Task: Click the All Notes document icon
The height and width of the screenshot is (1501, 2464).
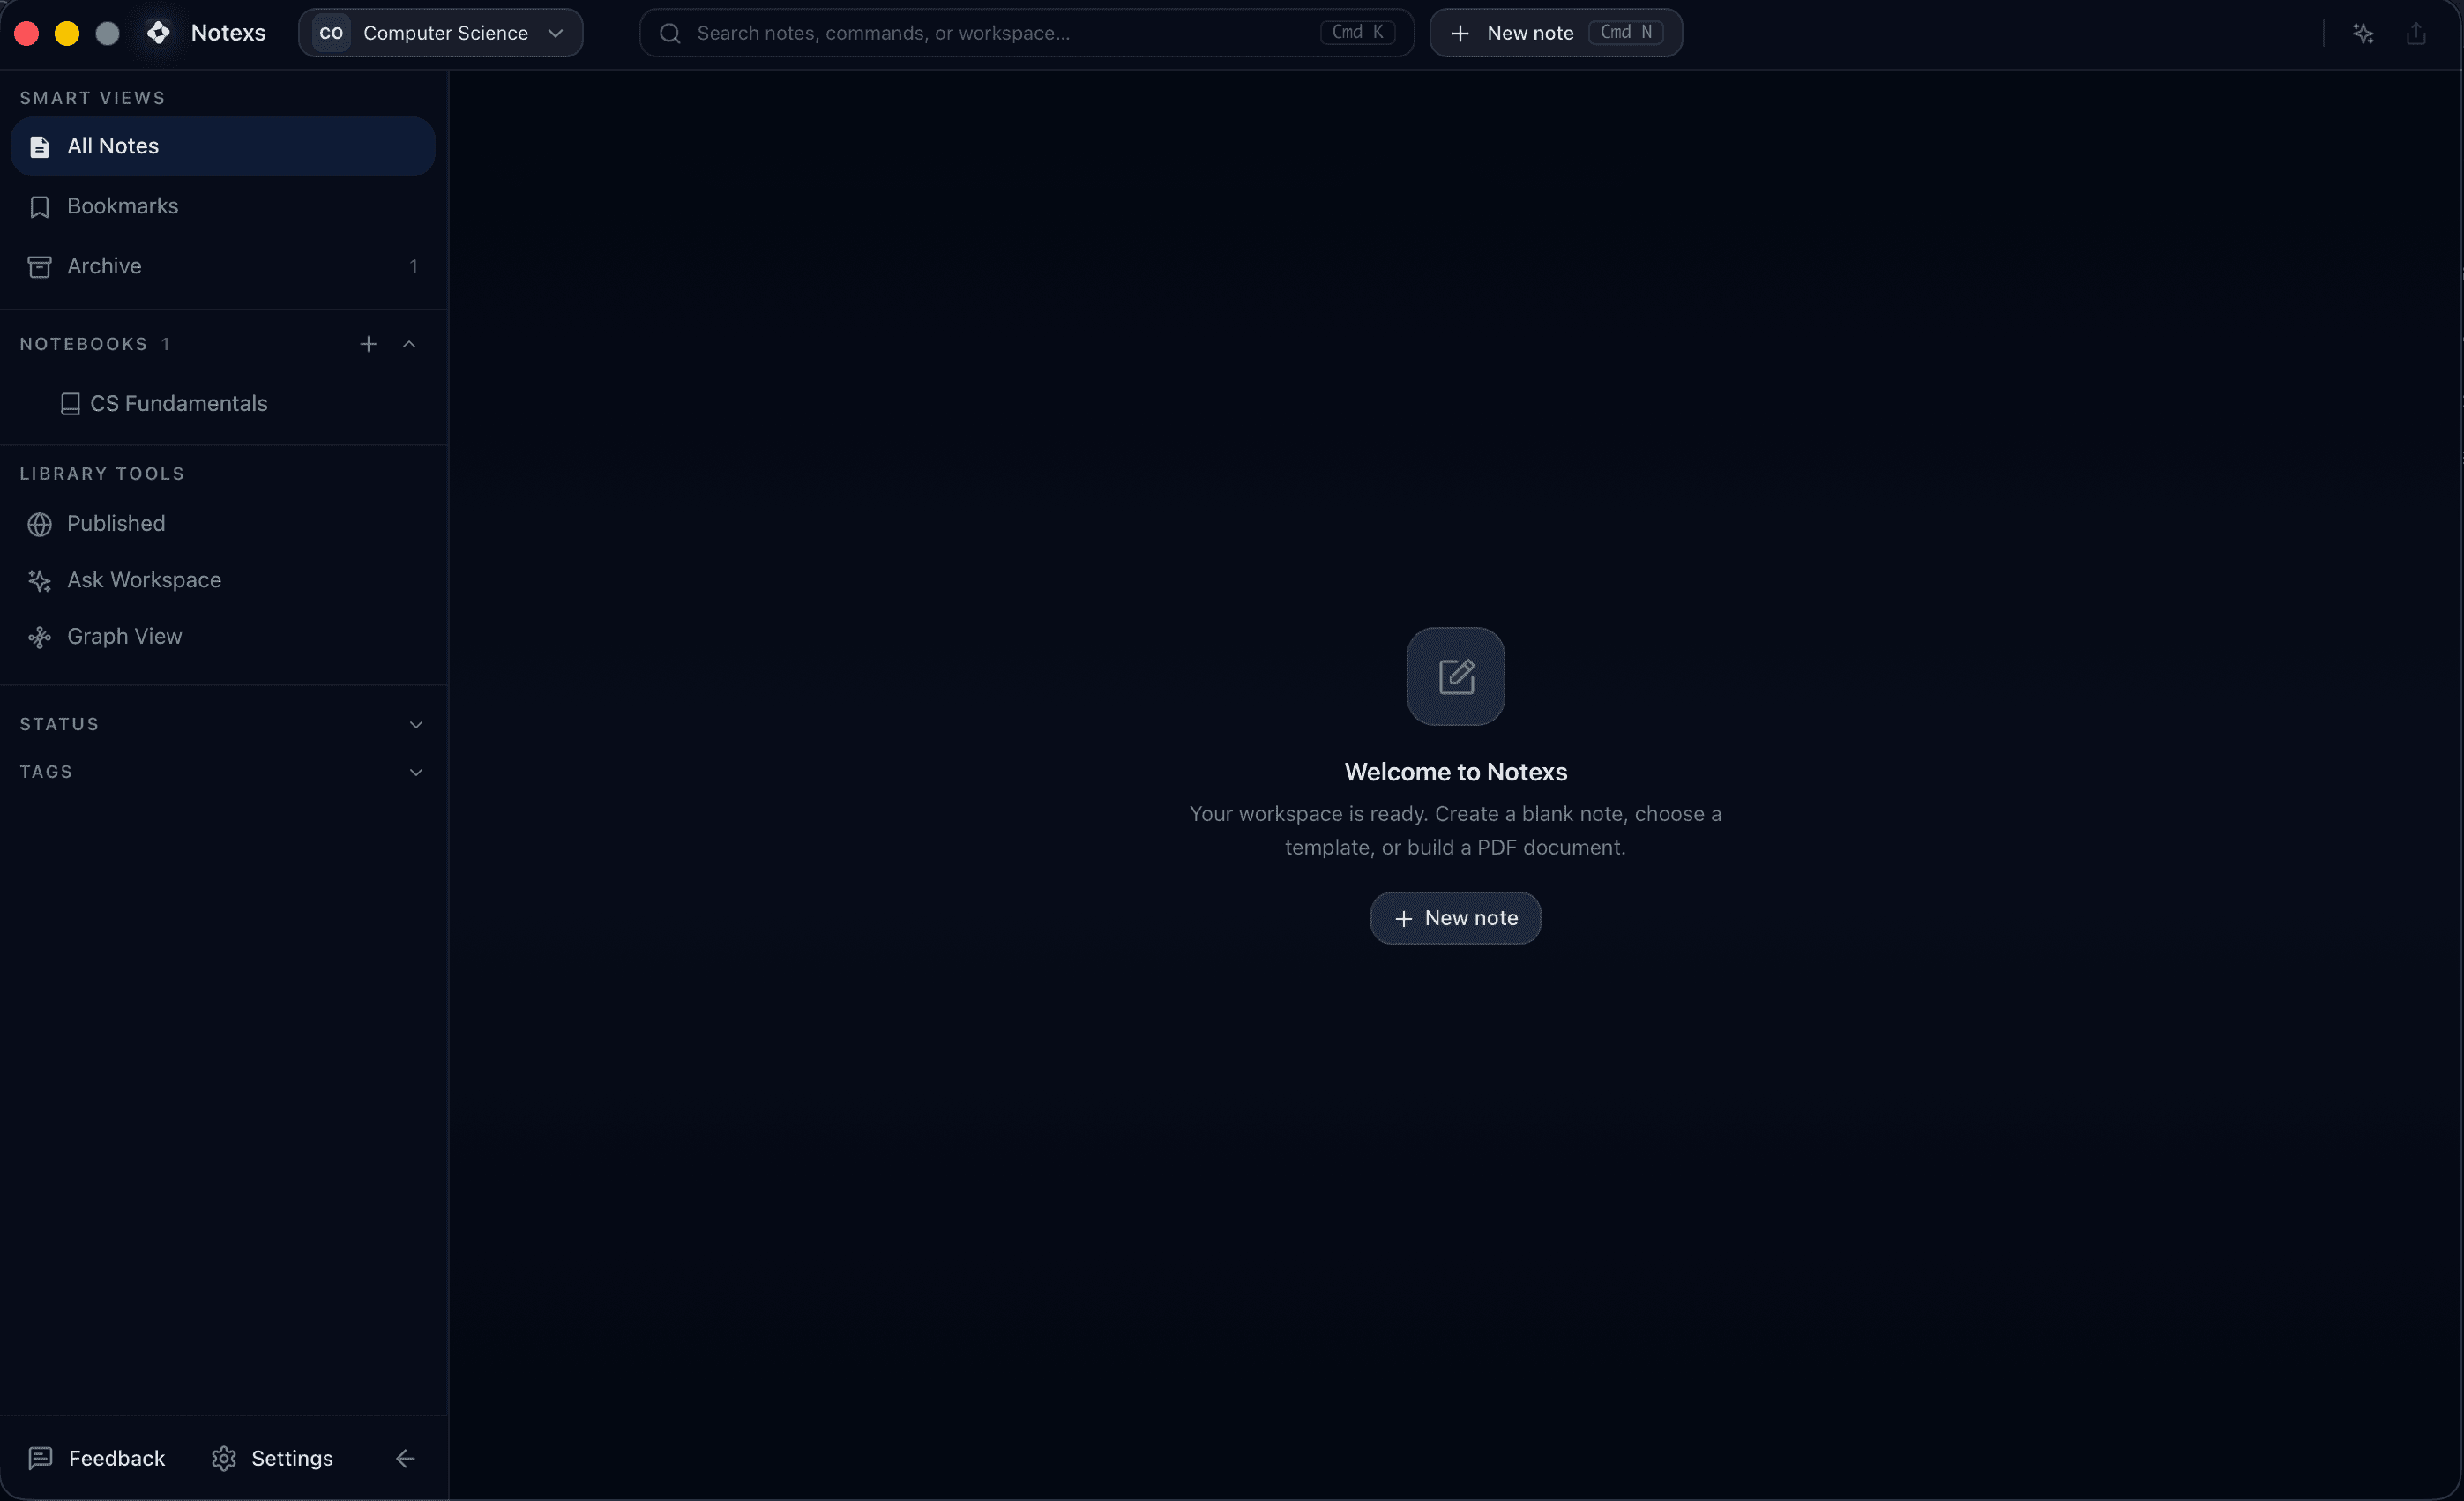Action: coord(39,147)
